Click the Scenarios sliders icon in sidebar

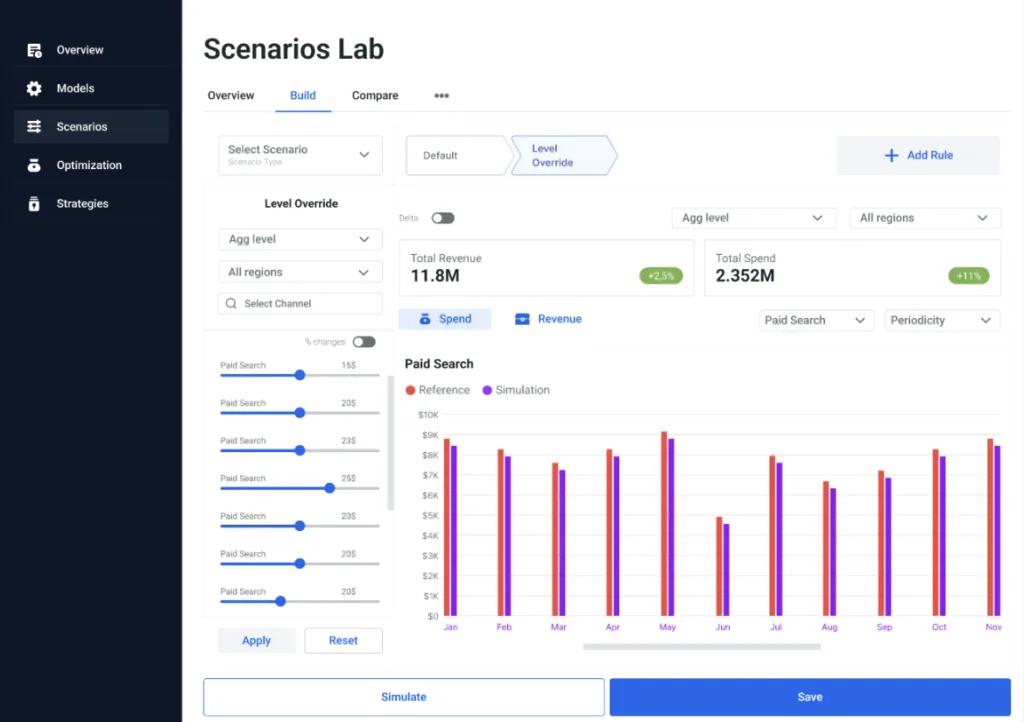click(x=34, y=127)
